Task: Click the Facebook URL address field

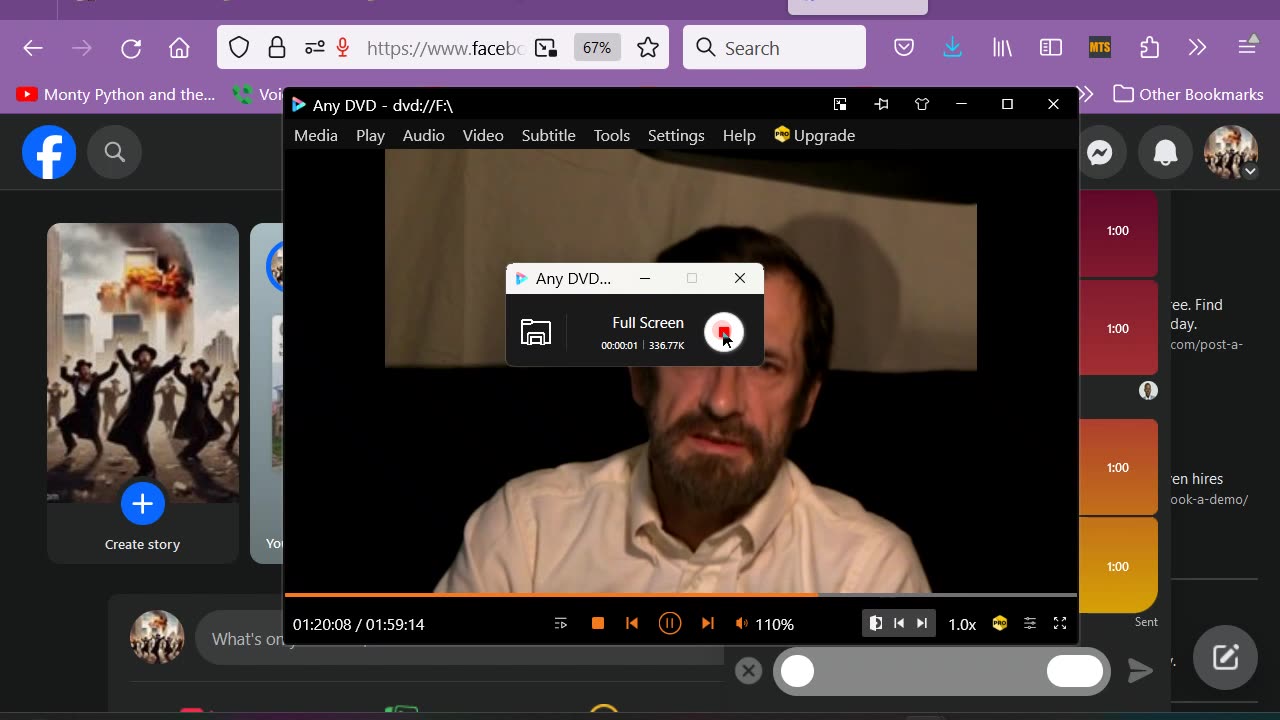Action: coord(445,48)
